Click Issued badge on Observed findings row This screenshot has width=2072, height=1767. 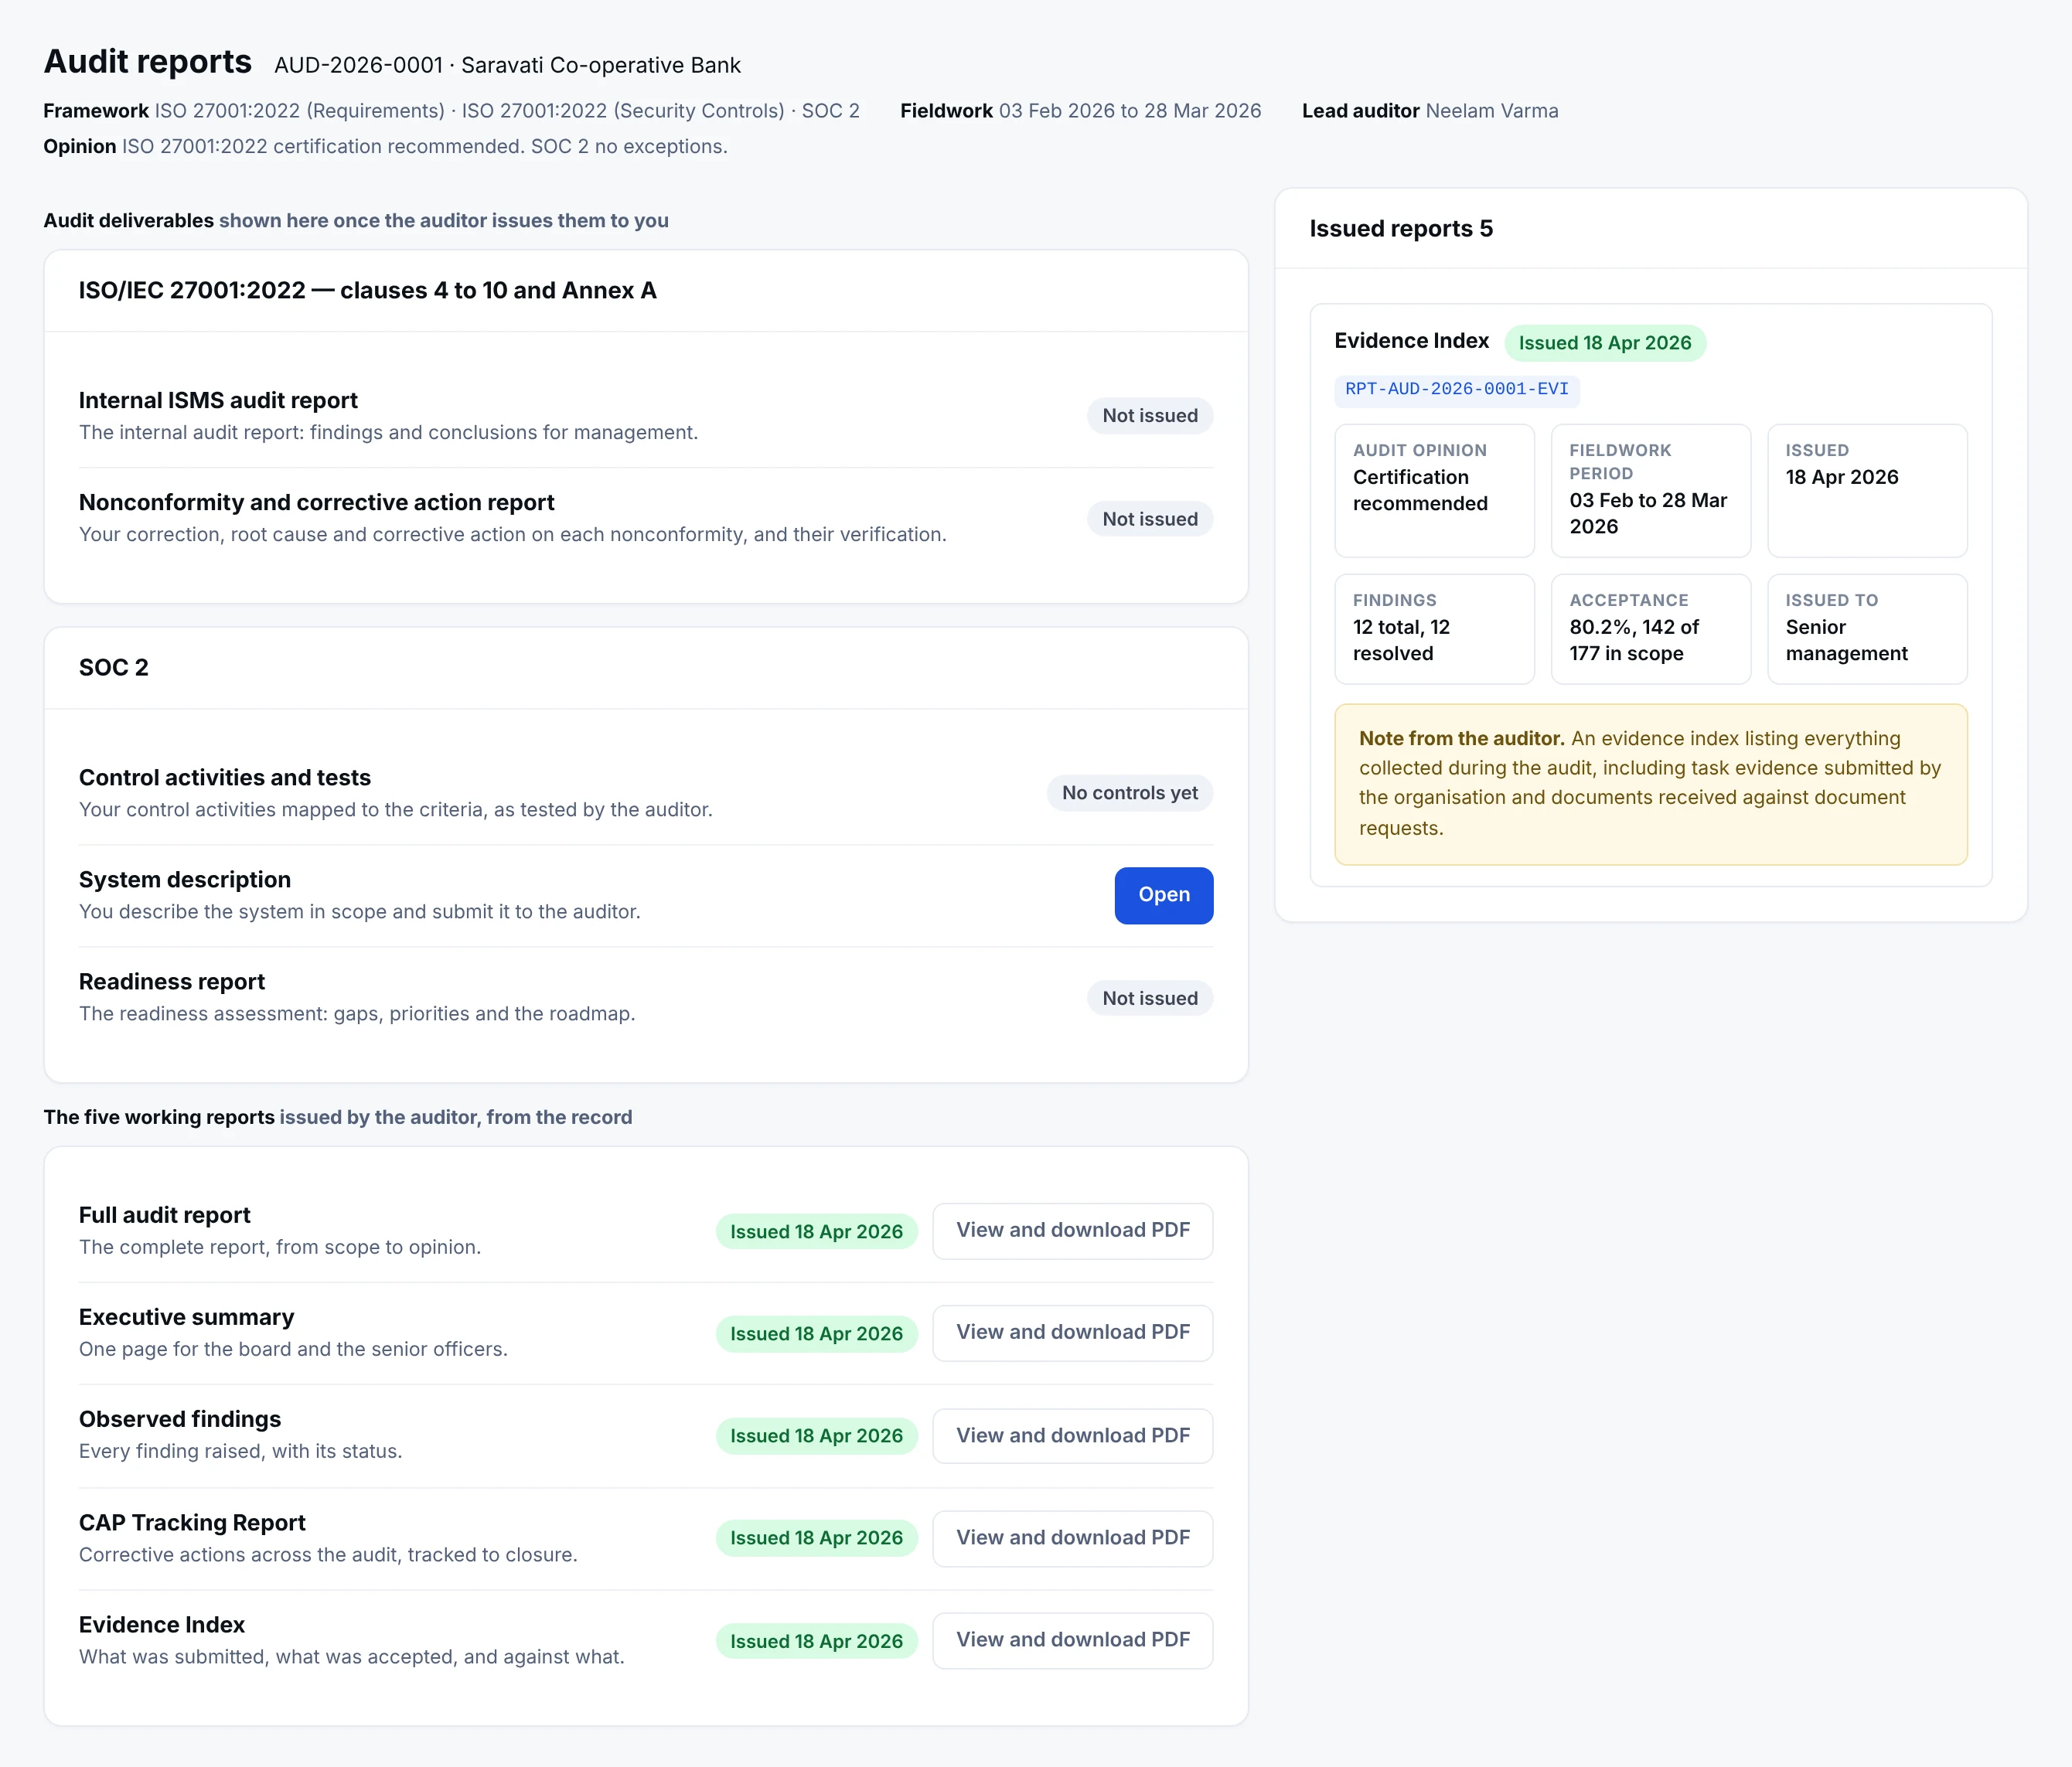click(x=816, y=1436)
